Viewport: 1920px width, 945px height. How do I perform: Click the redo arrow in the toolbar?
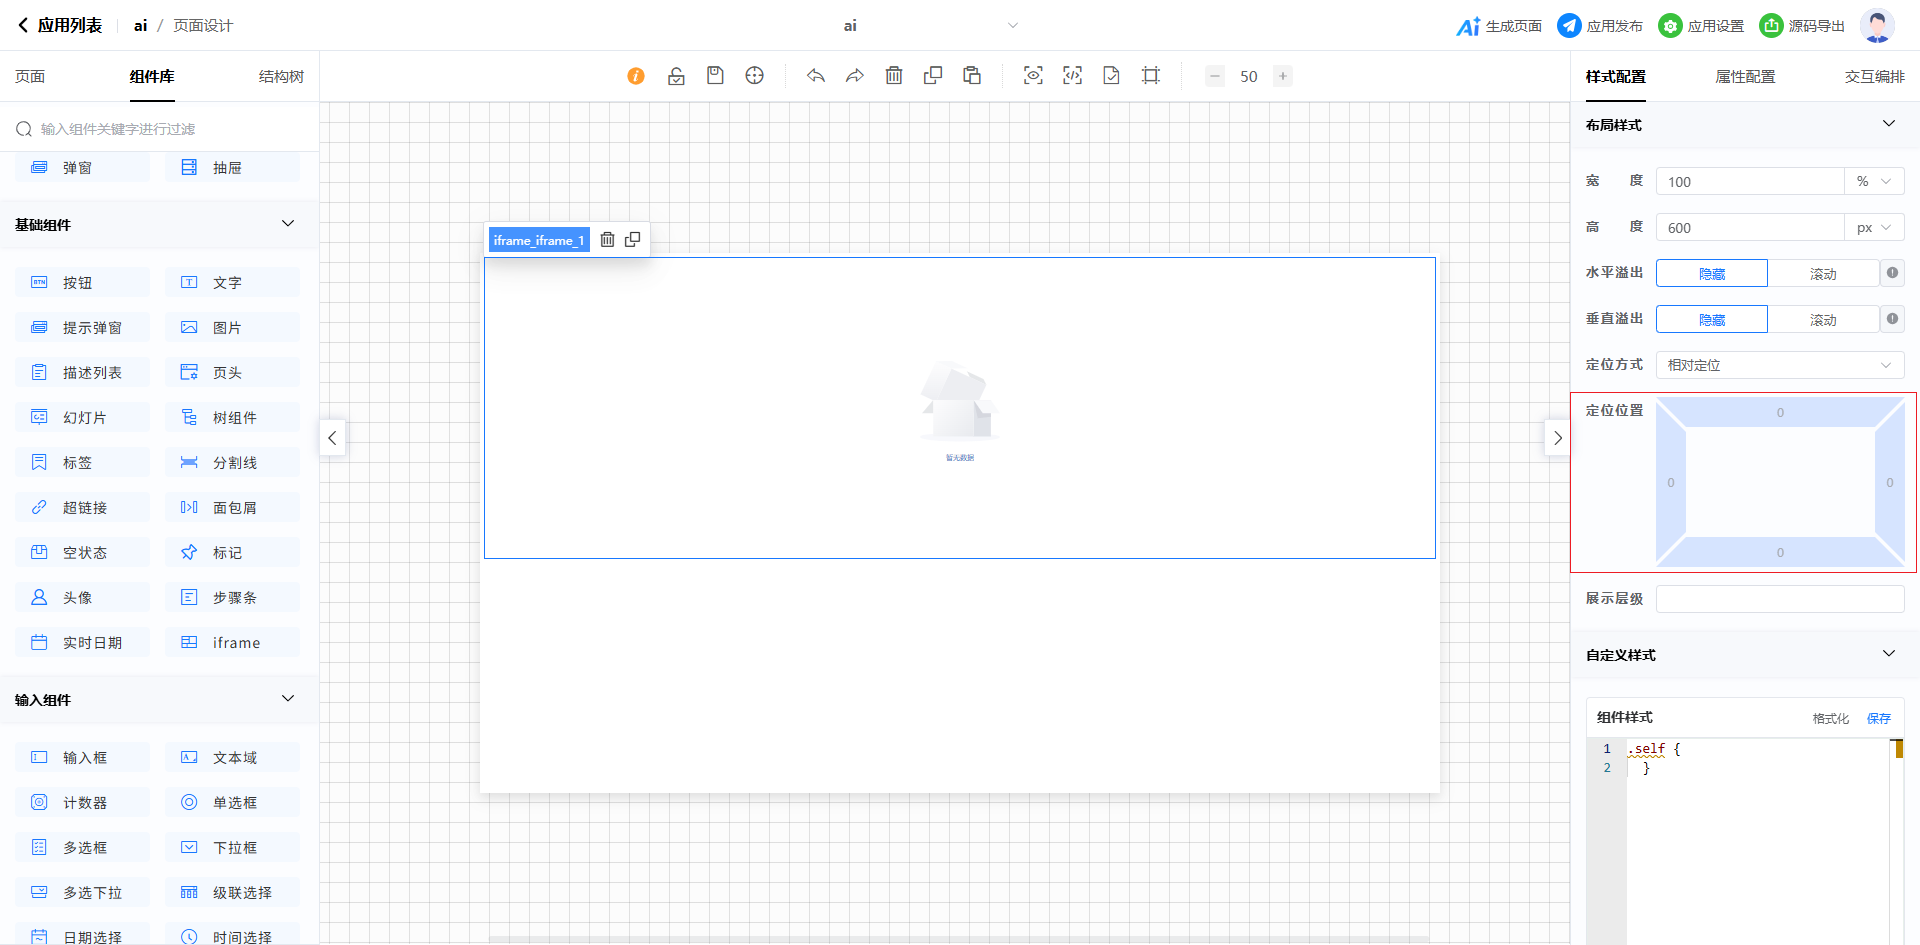854,76
